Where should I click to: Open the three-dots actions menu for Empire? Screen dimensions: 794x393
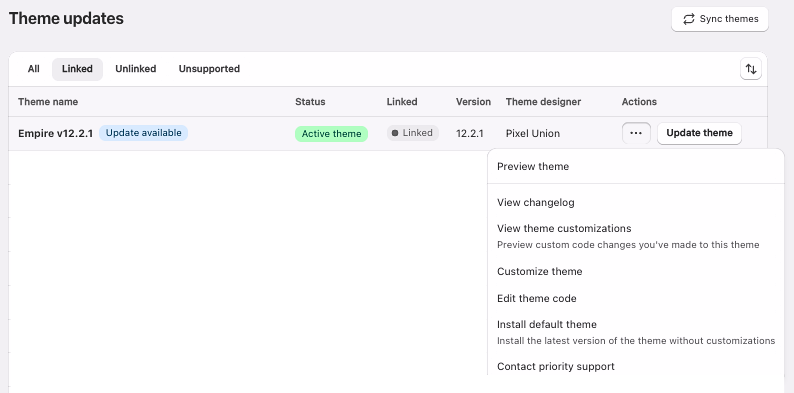tap(636, 133)
